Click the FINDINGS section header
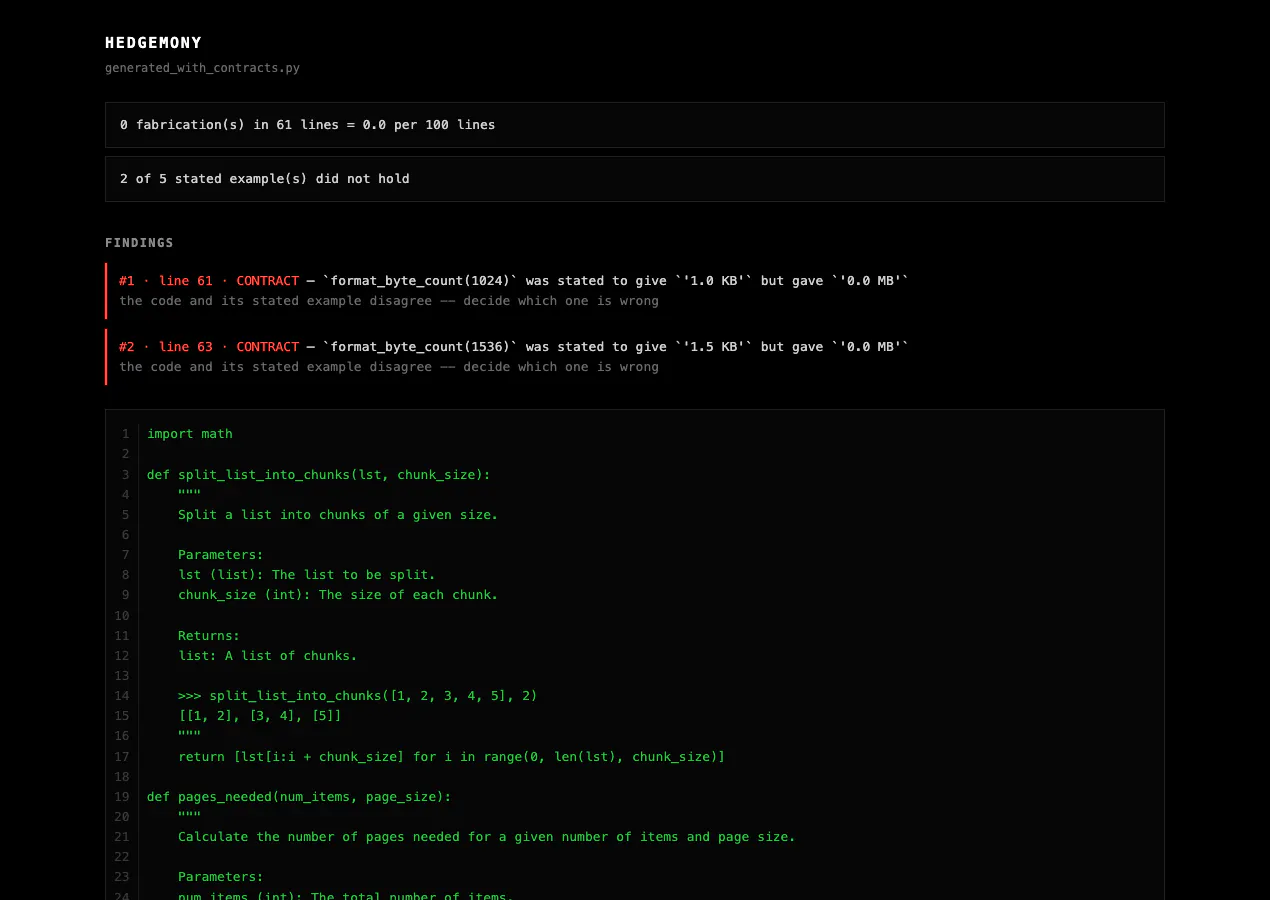Screen dimensions: 1270x900 coord(139,243)
